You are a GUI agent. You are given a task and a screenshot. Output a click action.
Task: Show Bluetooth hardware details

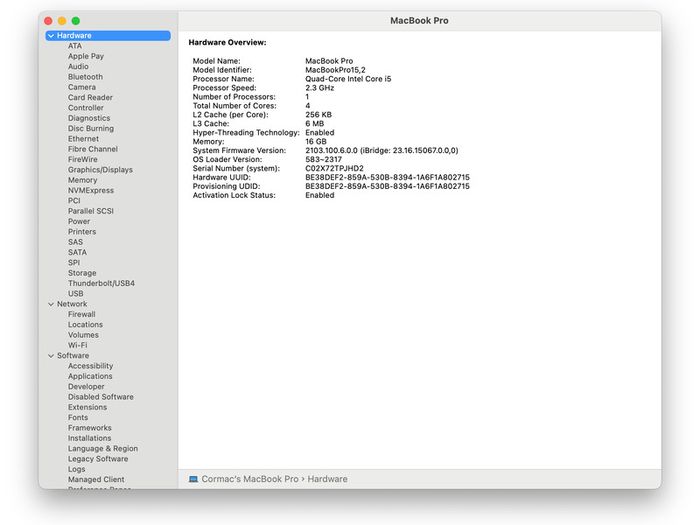pos(85,77)
